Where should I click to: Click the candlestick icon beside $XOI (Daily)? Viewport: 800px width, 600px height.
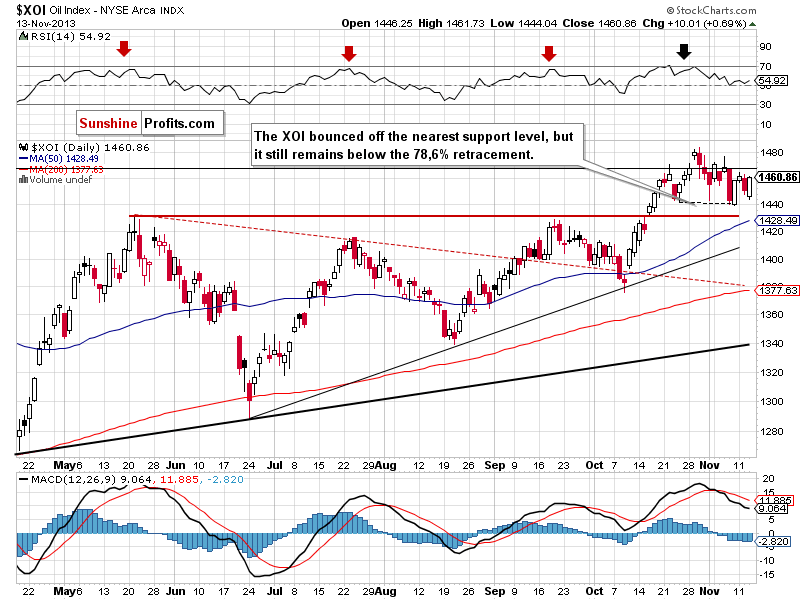click(x=23, y=147)
